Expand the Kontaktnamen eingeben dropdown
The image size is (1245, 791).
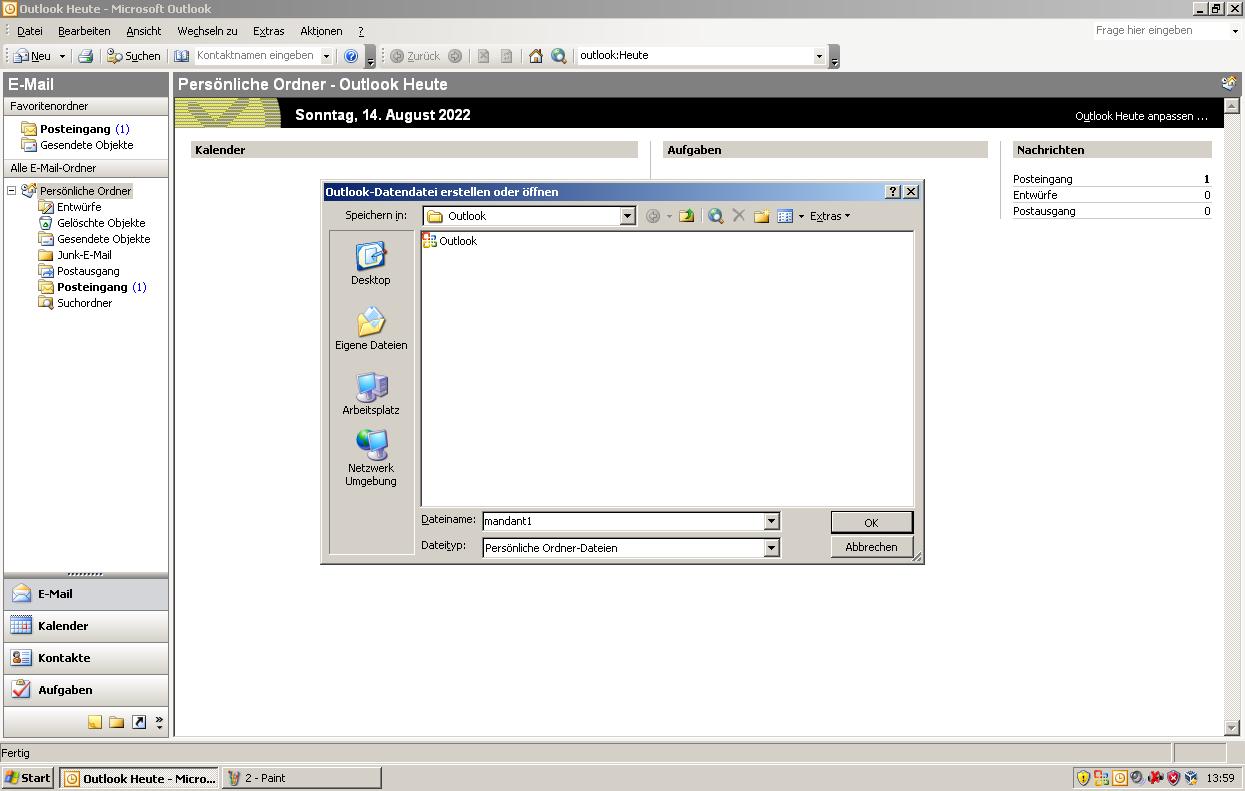326,56
